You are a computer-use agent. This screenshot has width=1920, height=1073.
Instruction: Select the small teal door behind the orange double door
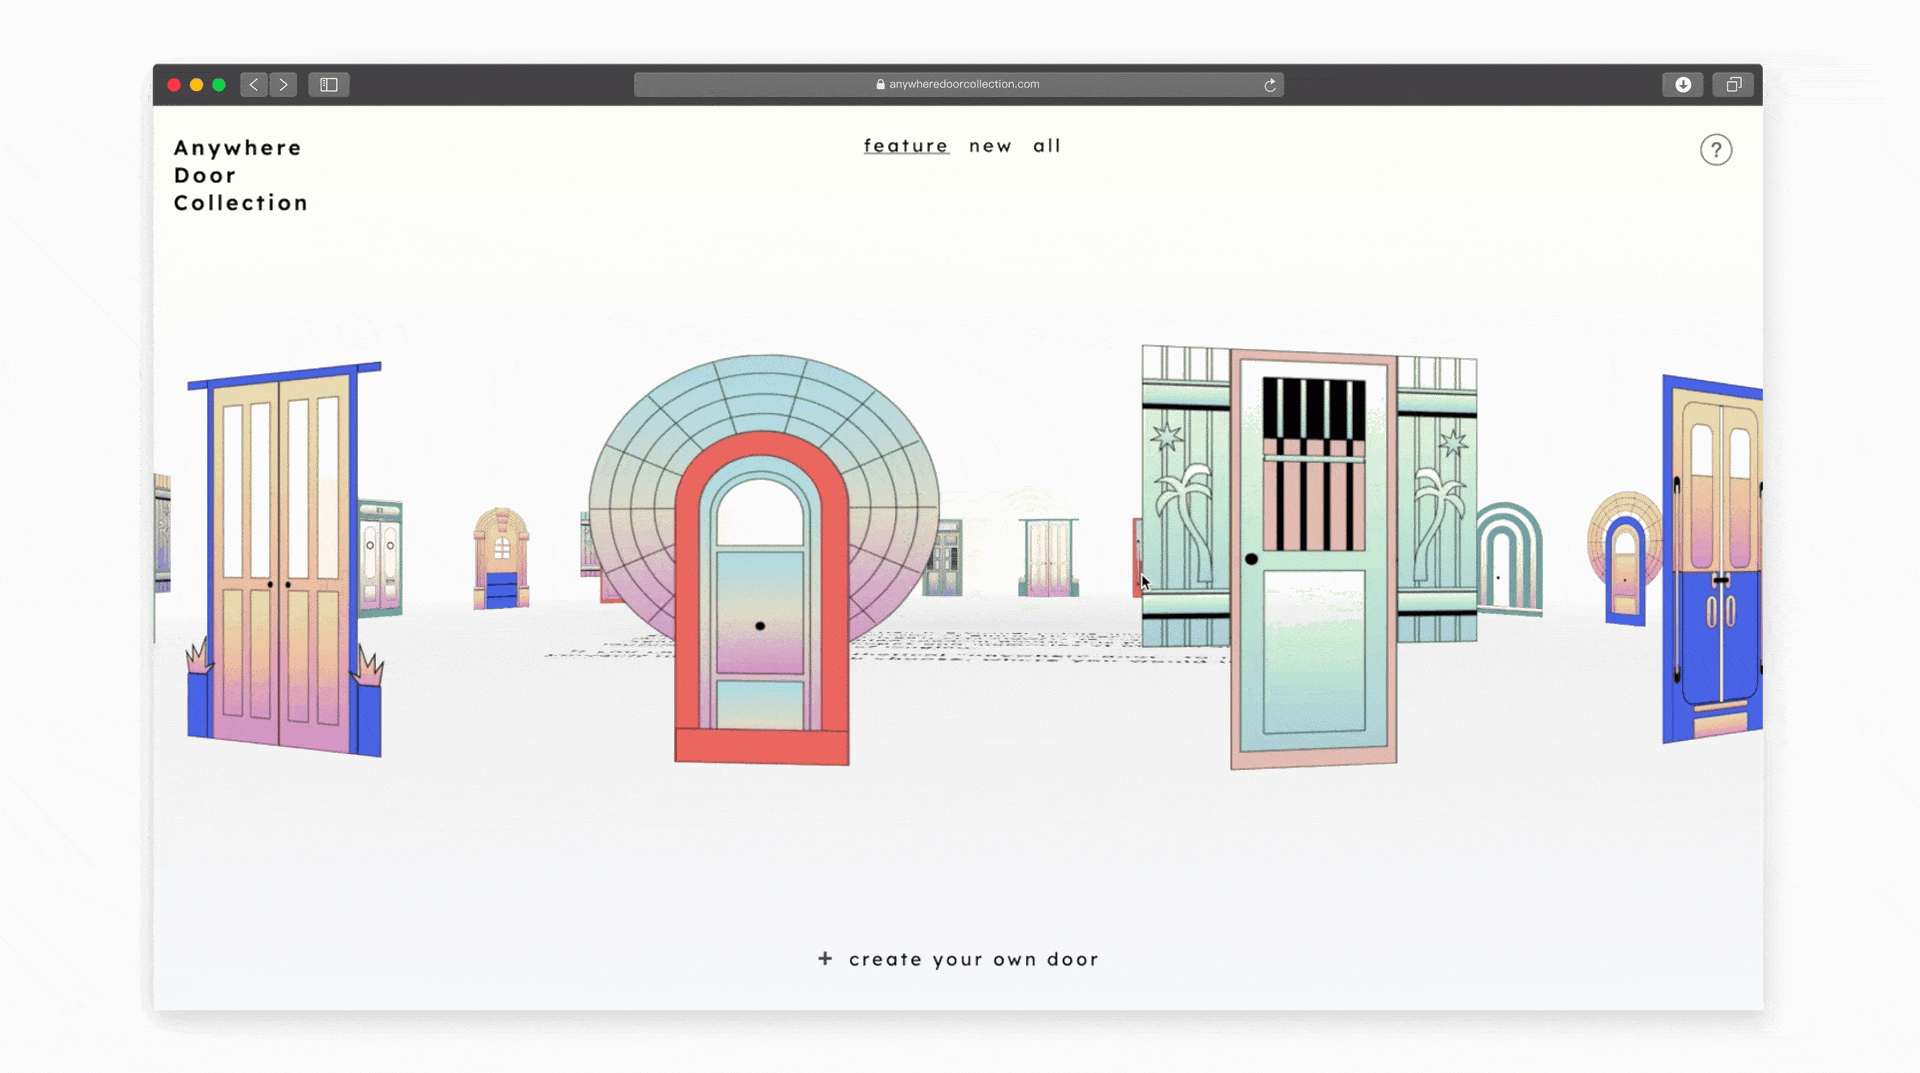tap(381, 557)
